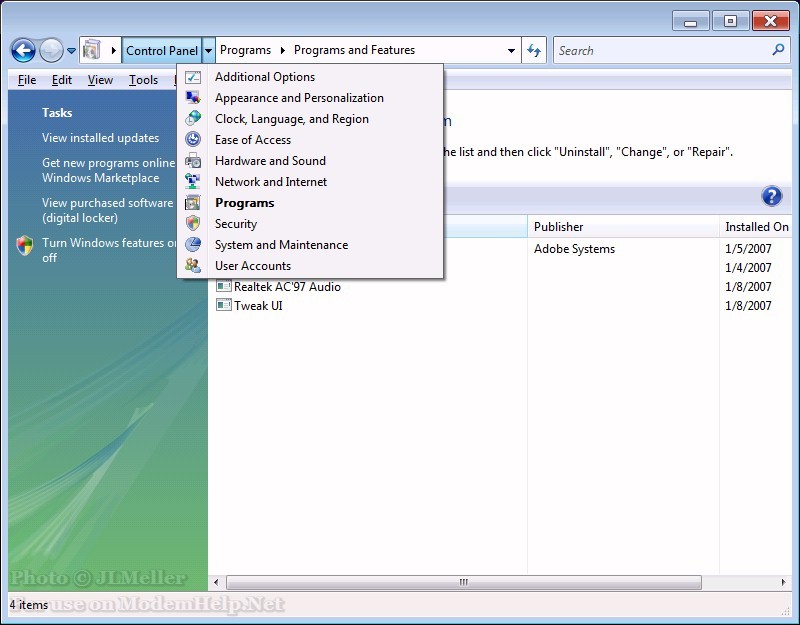Click the 1/5/2007 install date cell

click(748, 248)
